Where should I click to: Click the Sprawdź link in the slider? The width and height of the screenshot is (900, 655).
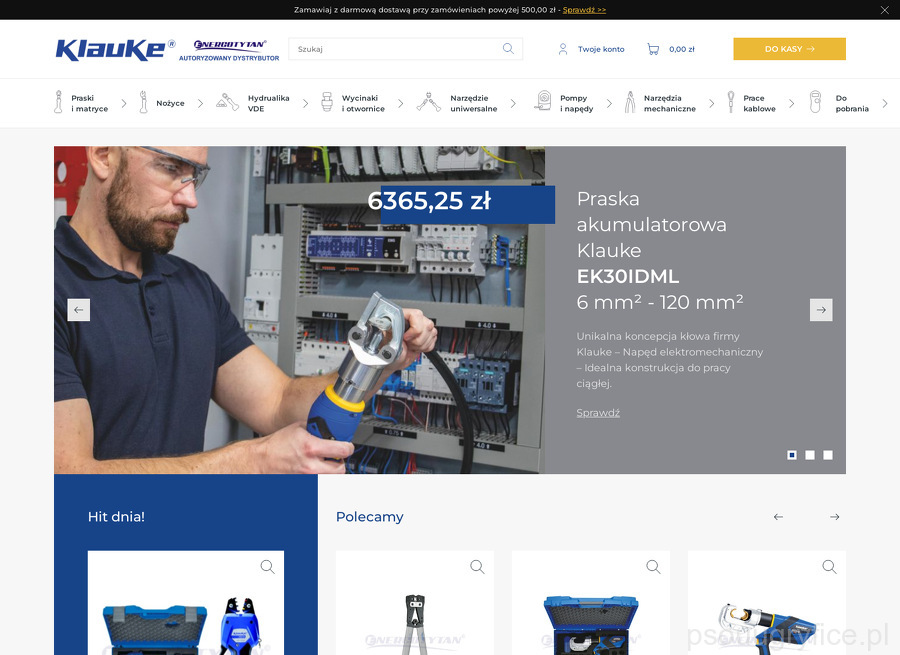[598, 413]
